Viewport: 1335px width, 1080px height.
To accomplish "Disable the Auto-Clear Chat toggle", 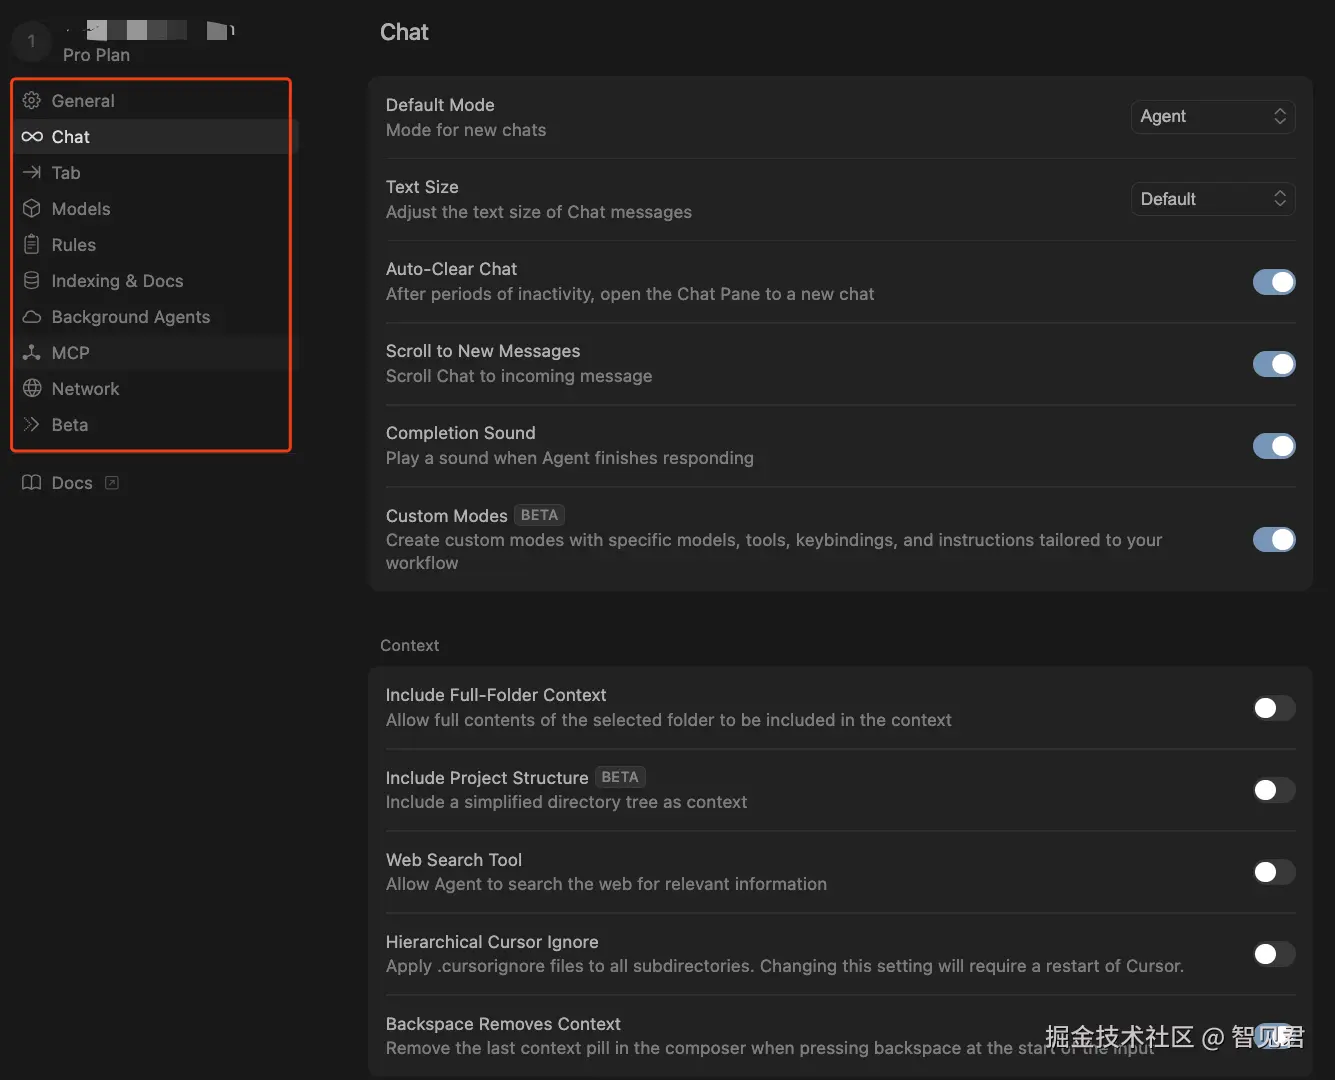I will tap(1273, 282).
